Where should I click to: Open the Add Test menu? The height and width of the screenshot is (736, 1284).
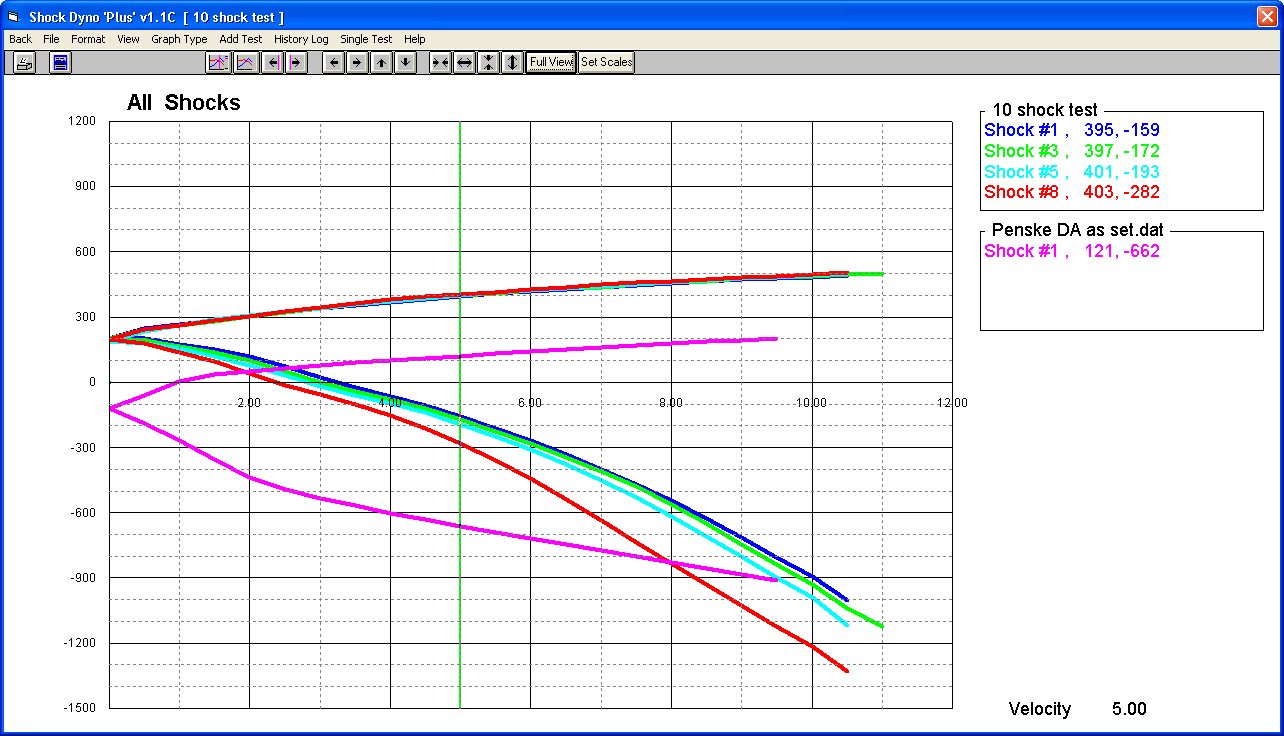240,39
